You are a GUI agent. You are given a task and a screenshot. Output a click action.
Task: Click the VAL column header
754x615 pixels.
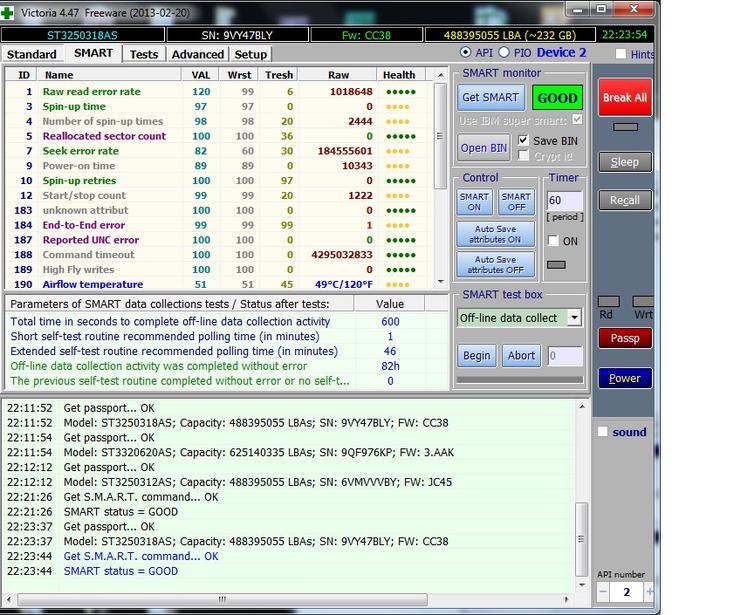[x=201, y=75]
